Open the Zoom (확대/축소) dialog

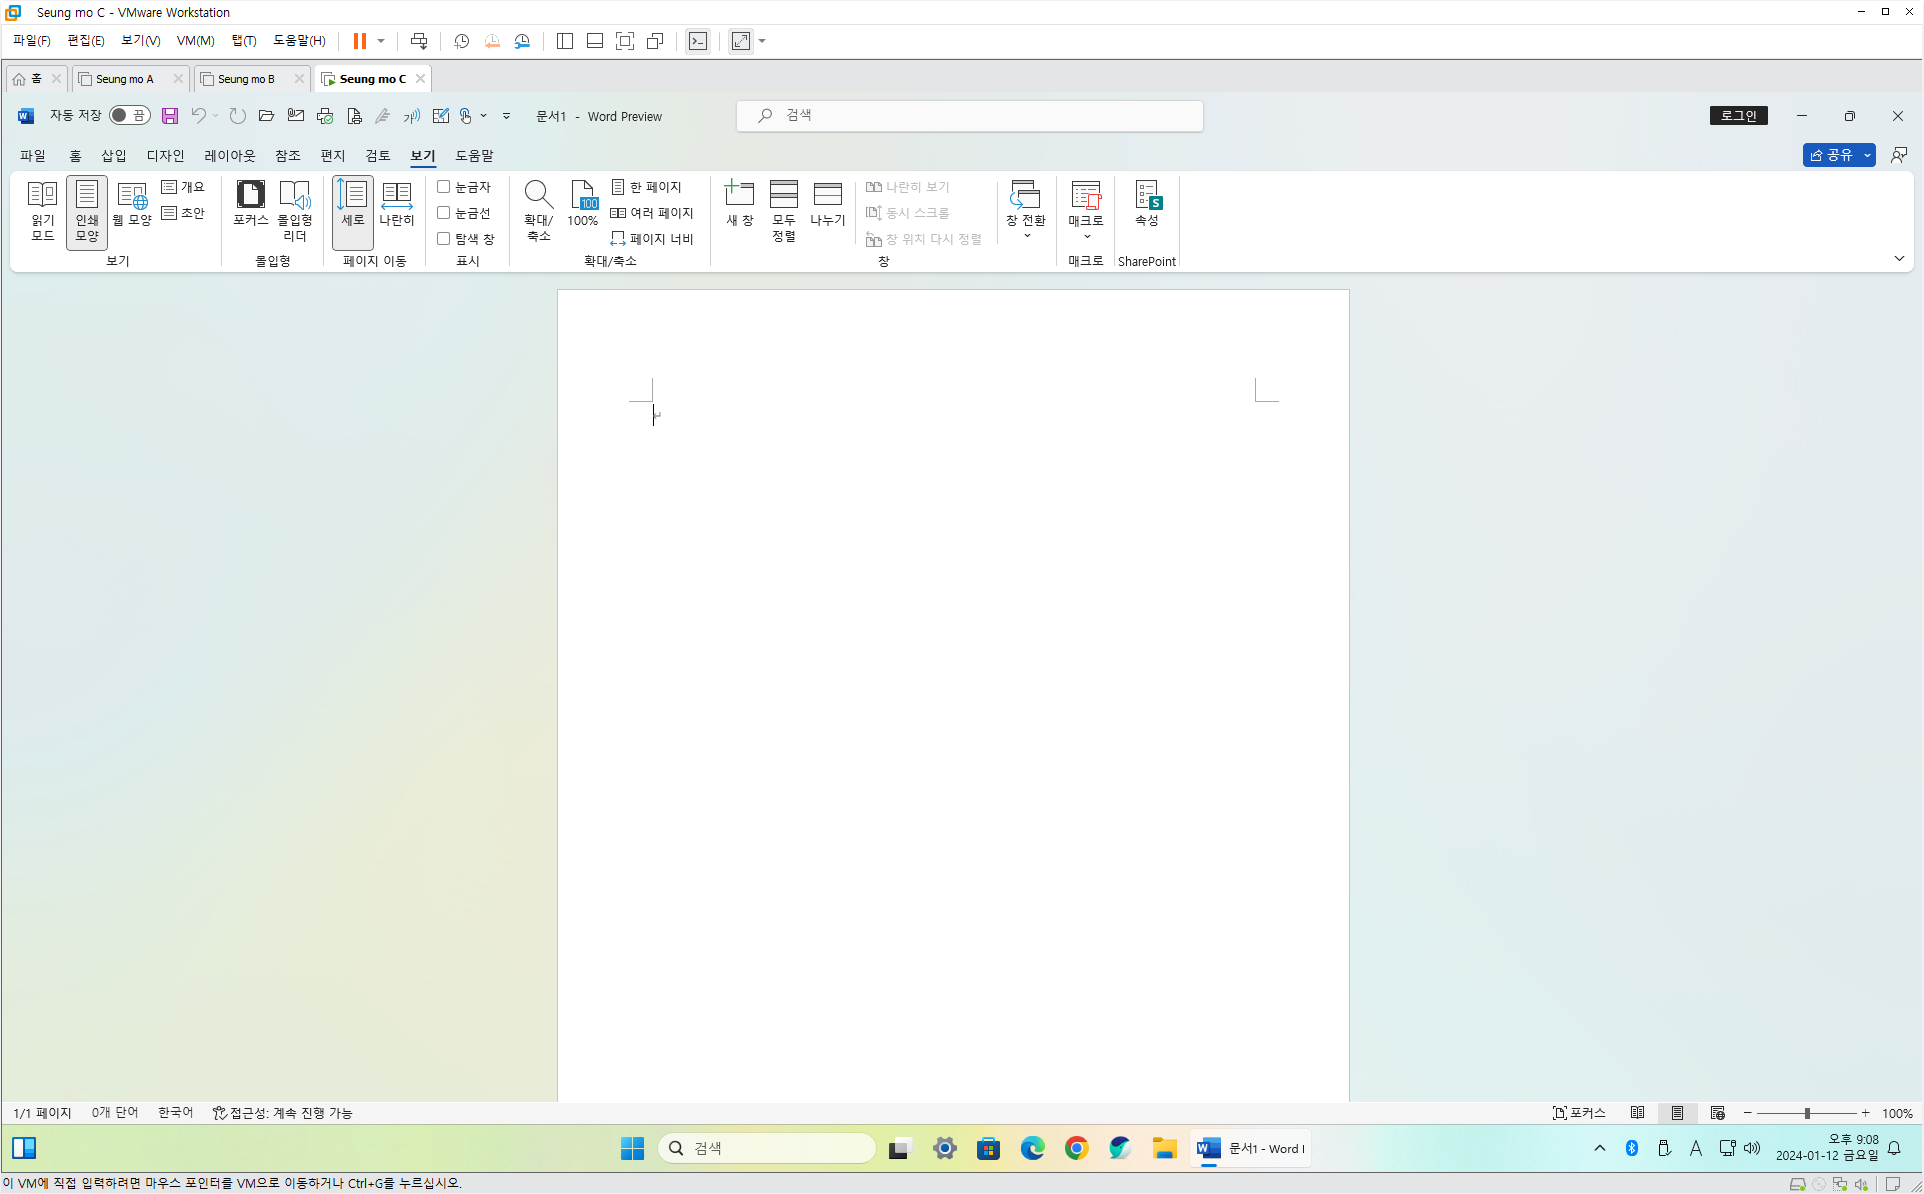tap(538, 210)
